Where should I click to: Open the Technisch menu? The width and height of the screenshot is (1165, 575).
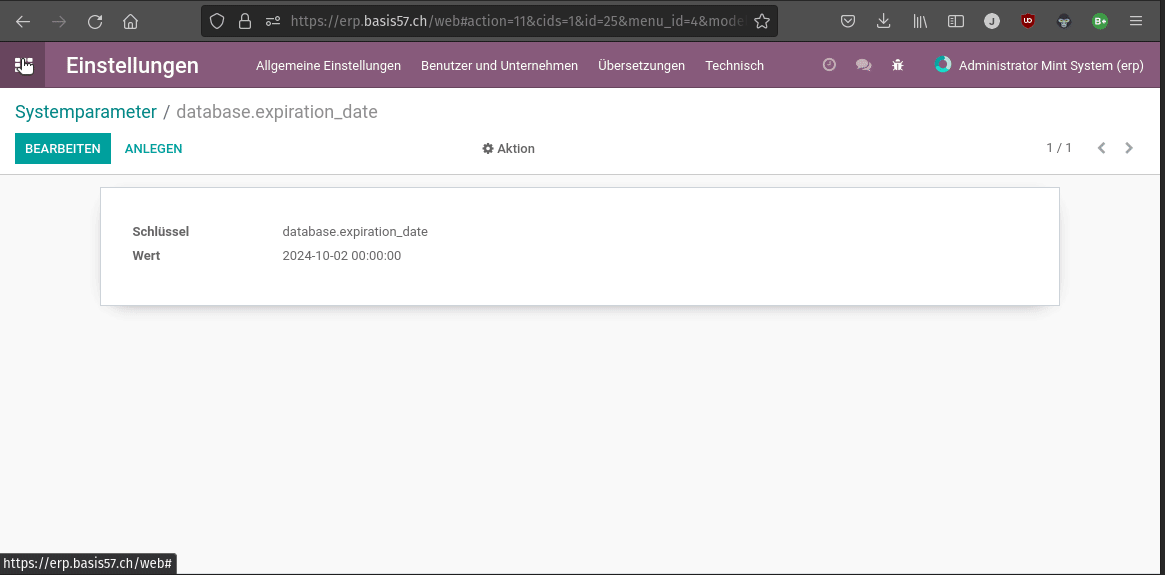pos(734,65)
